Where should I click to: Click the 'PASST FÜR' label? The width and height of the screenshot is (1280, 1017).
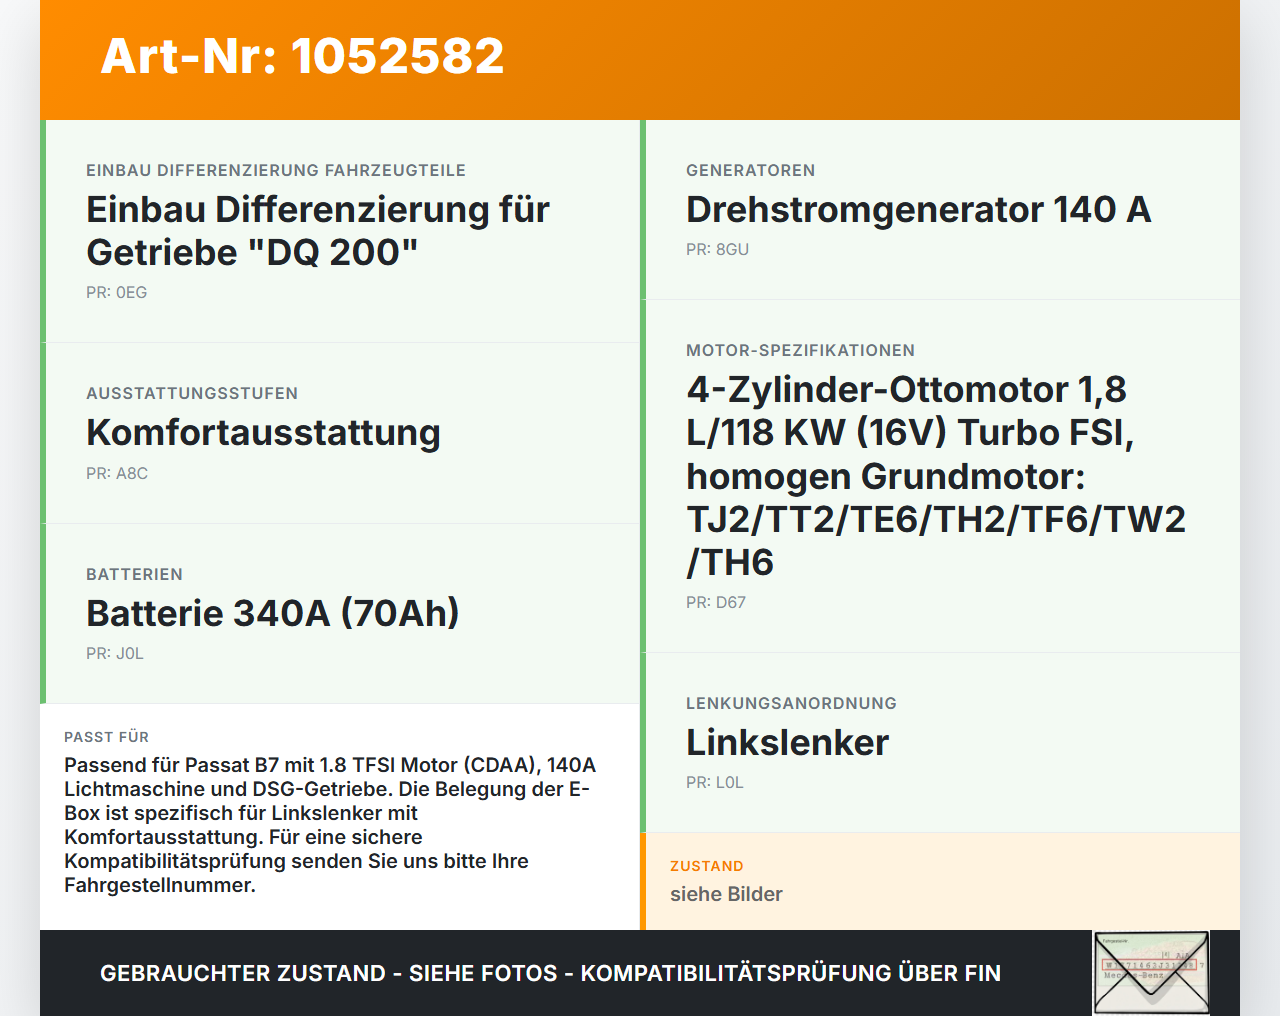[106, 738]
